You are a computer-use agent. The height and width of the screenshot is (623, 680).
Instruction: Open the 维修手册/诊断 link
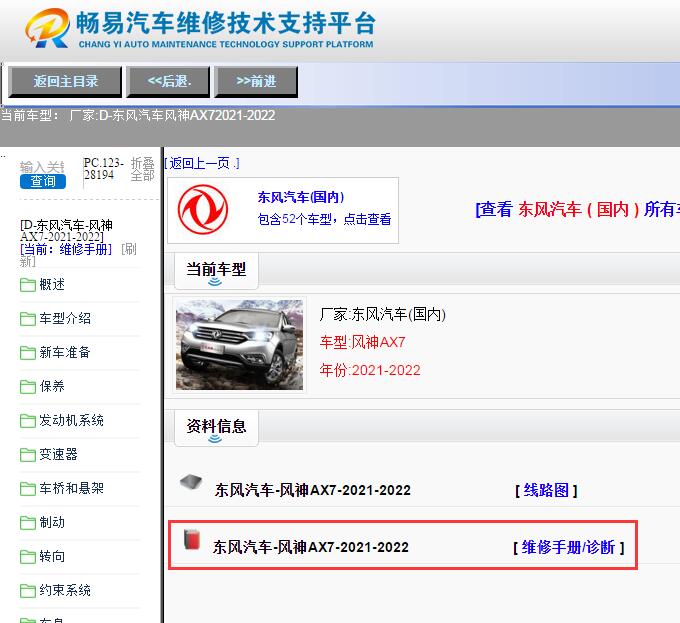[x=569, y=548]
